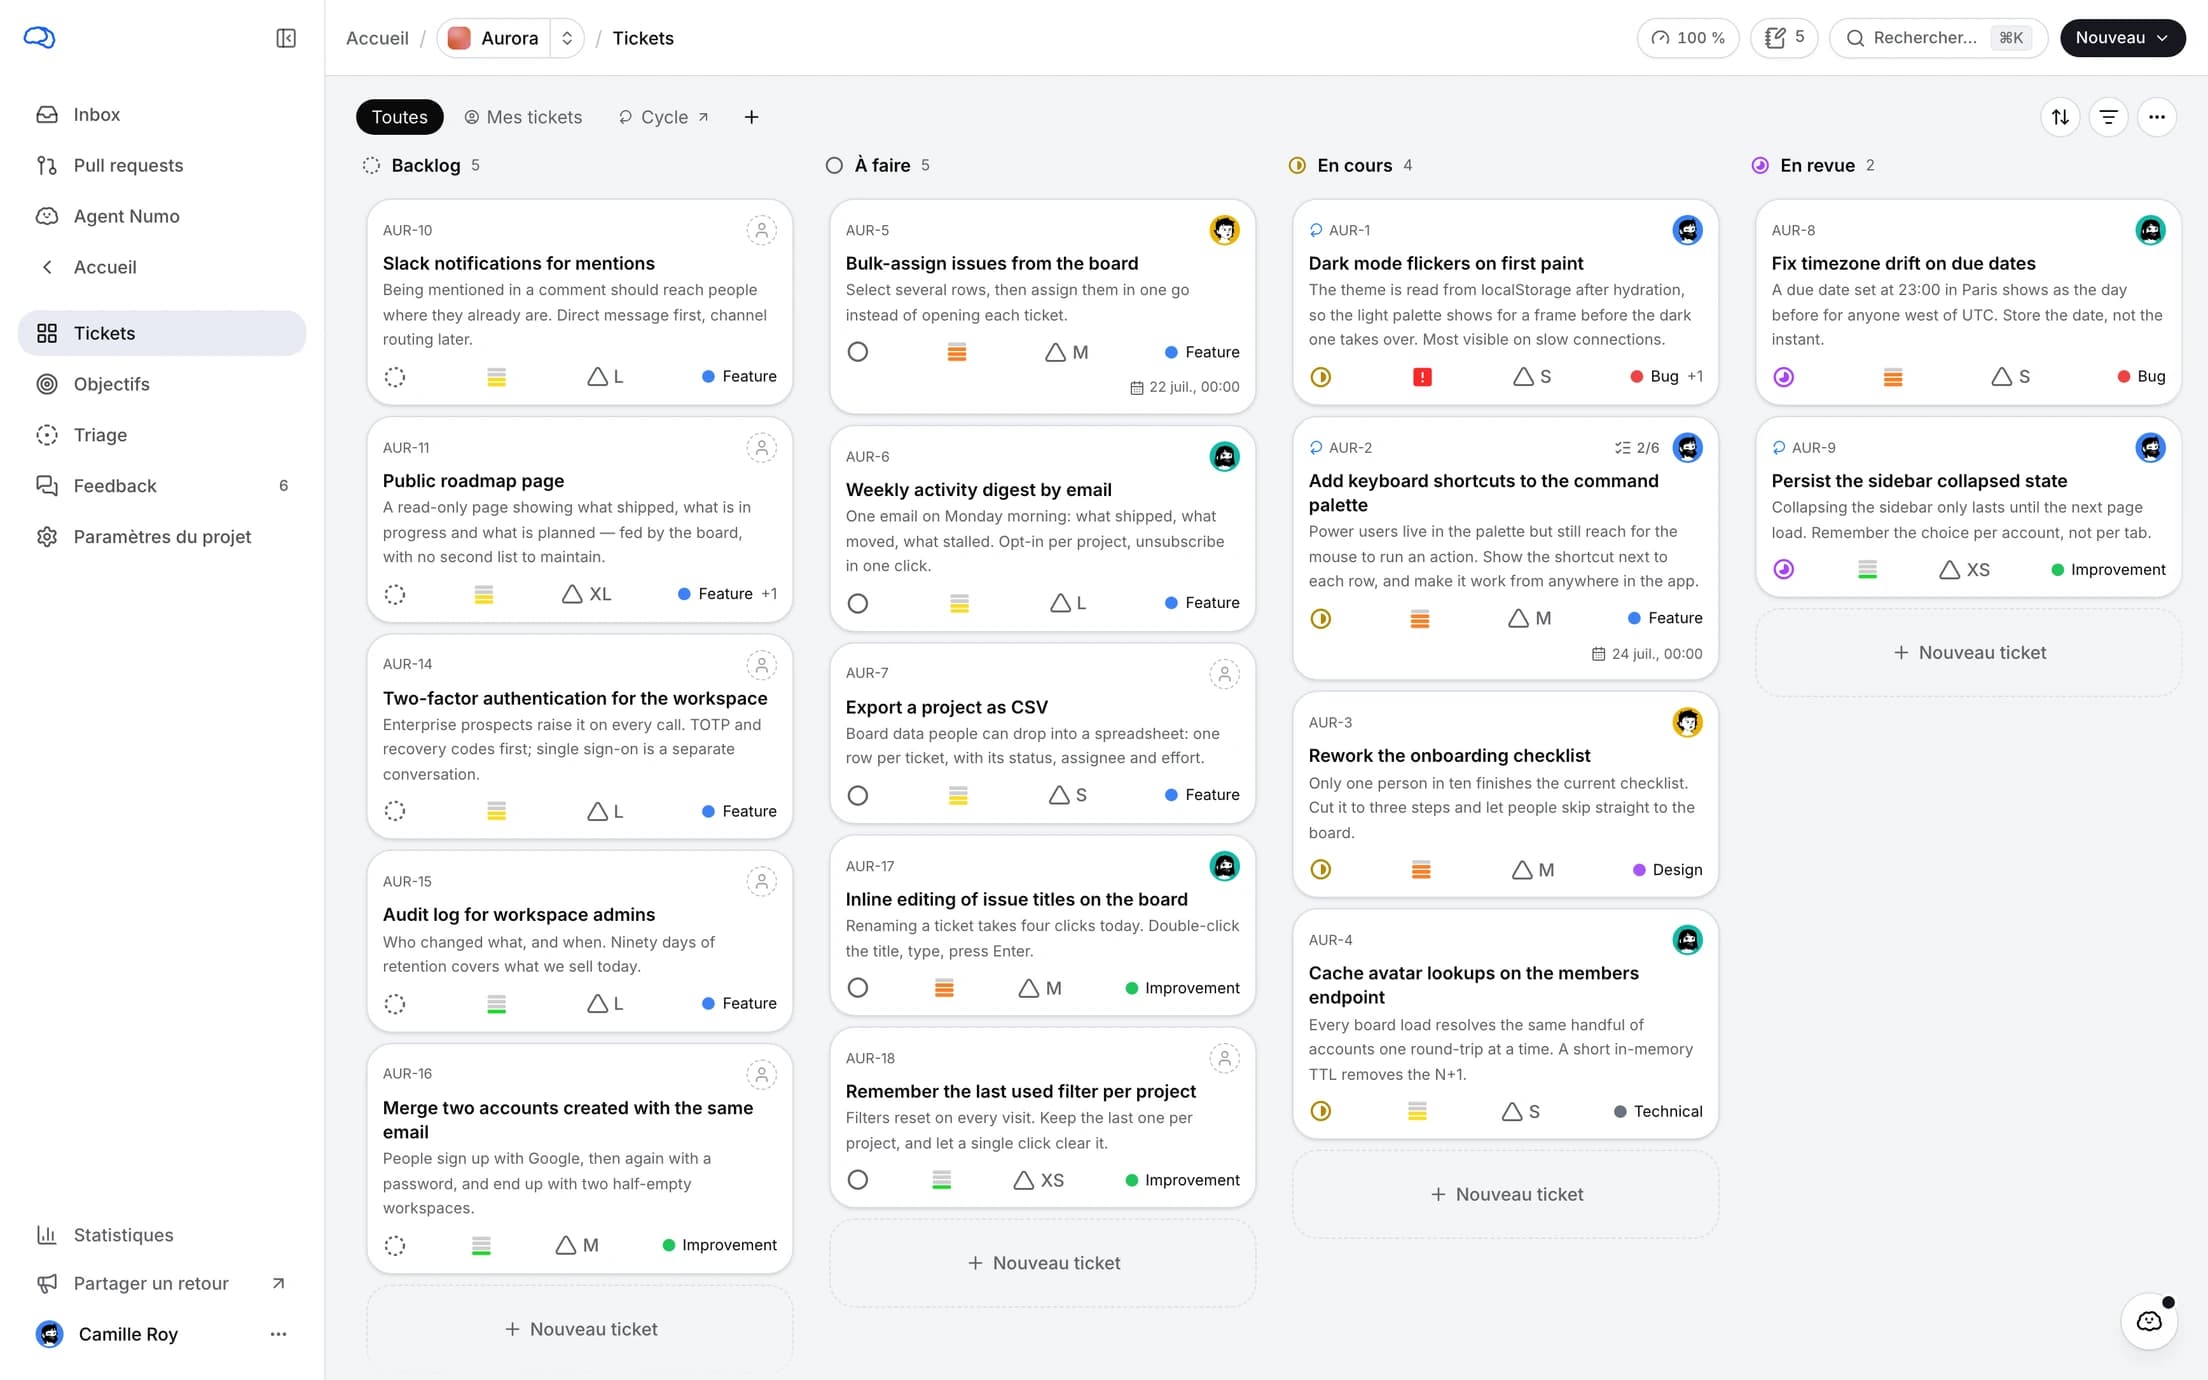Screen dimensions: 2208x1380
Task: Toggle in-review status on AUR-9
Action: click(1783, 570)
